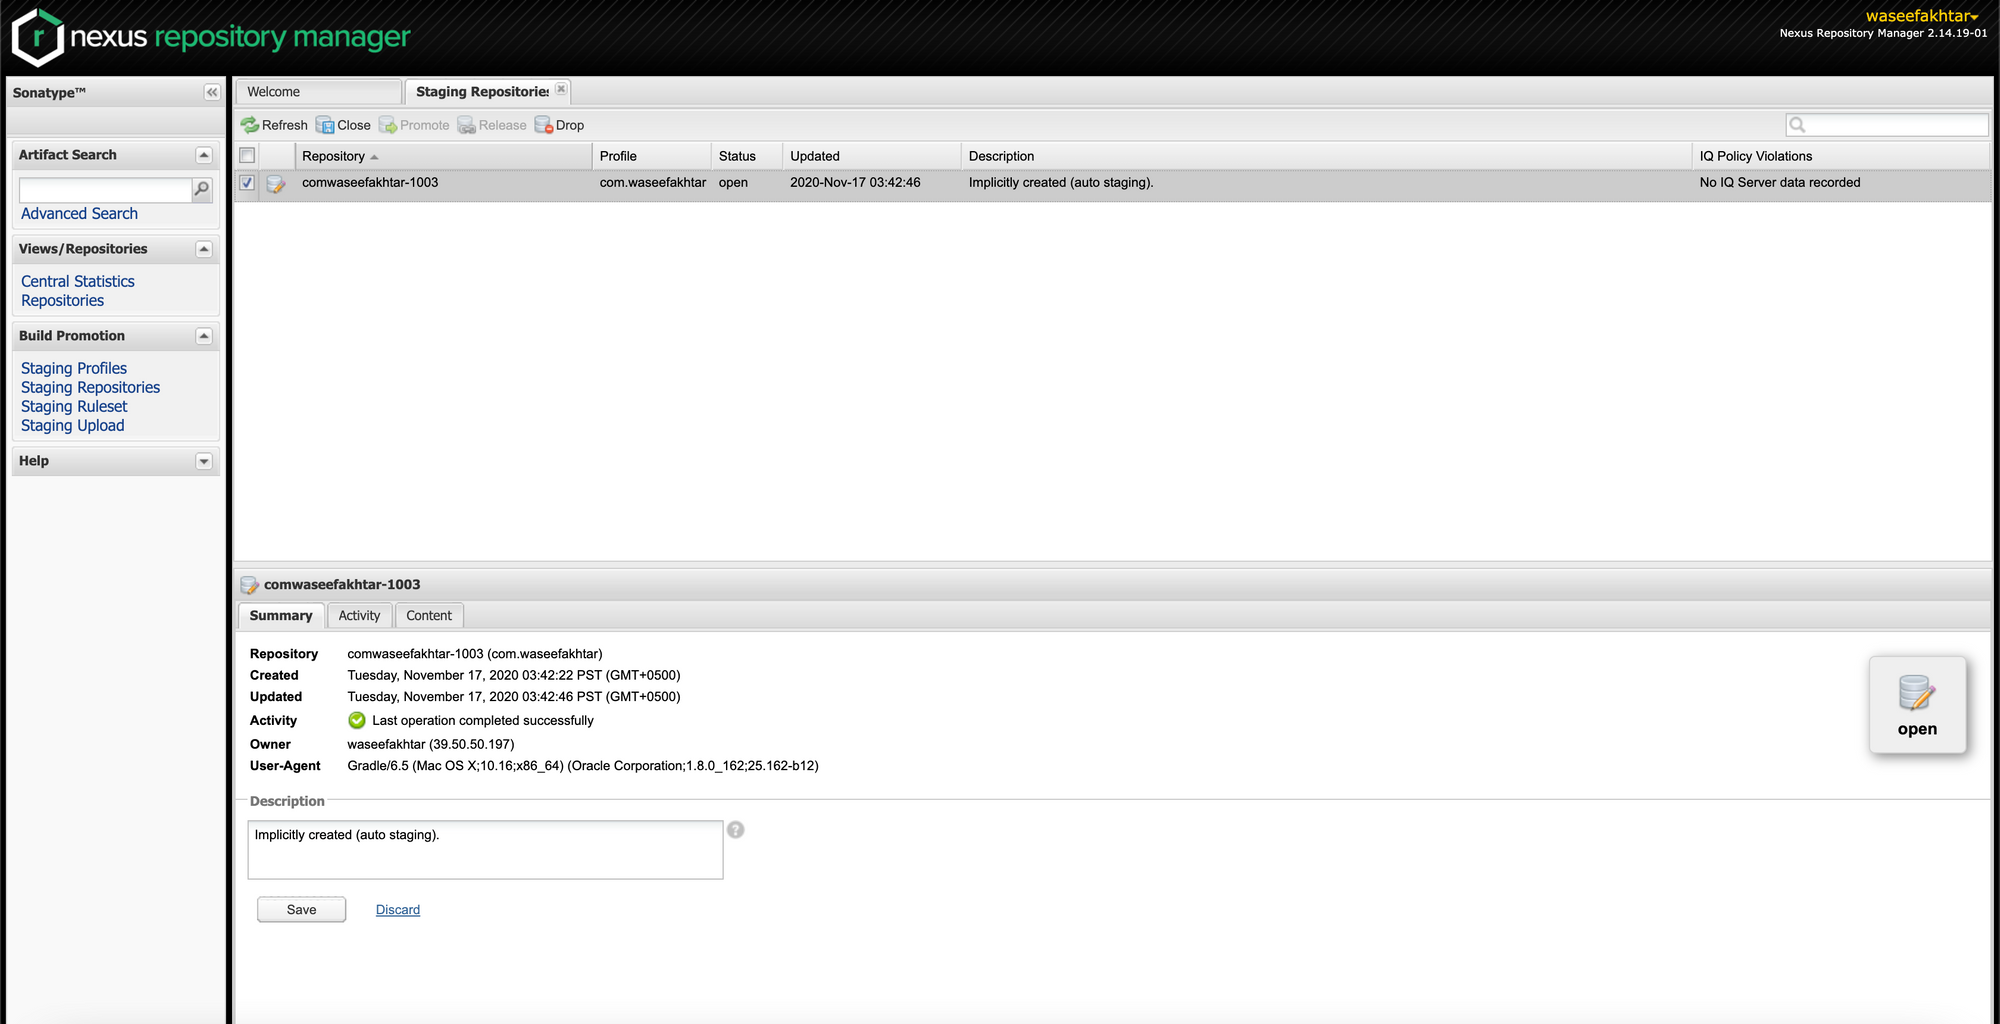Focus the staging repositories filter search box
The image size is (2000, 1024).
1887,125
